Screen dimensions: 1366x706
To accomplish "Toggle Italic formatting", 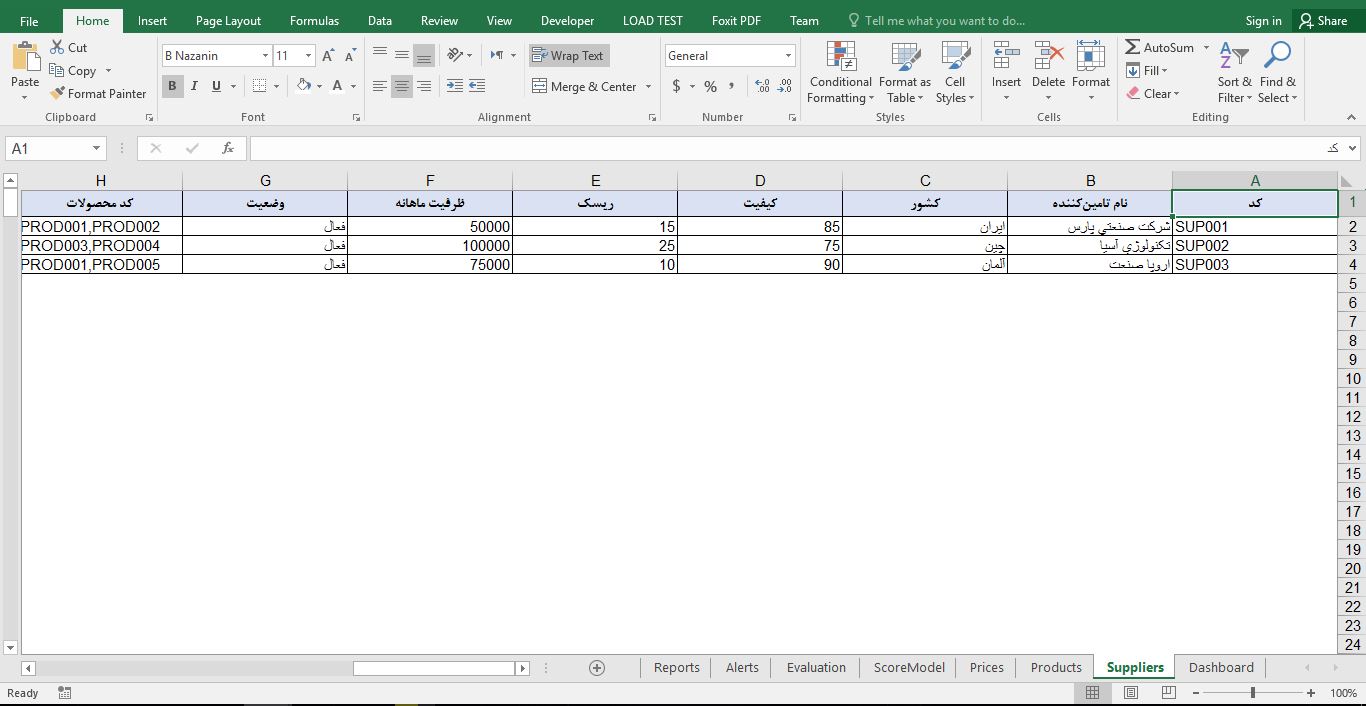I will pos(194,86).
